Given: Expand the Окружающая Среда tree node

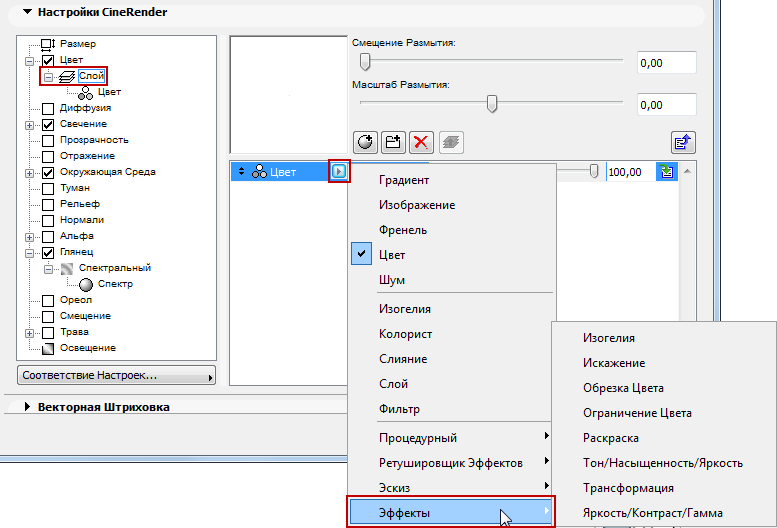Looking at the screenshot, I should (x=30, y=173).
